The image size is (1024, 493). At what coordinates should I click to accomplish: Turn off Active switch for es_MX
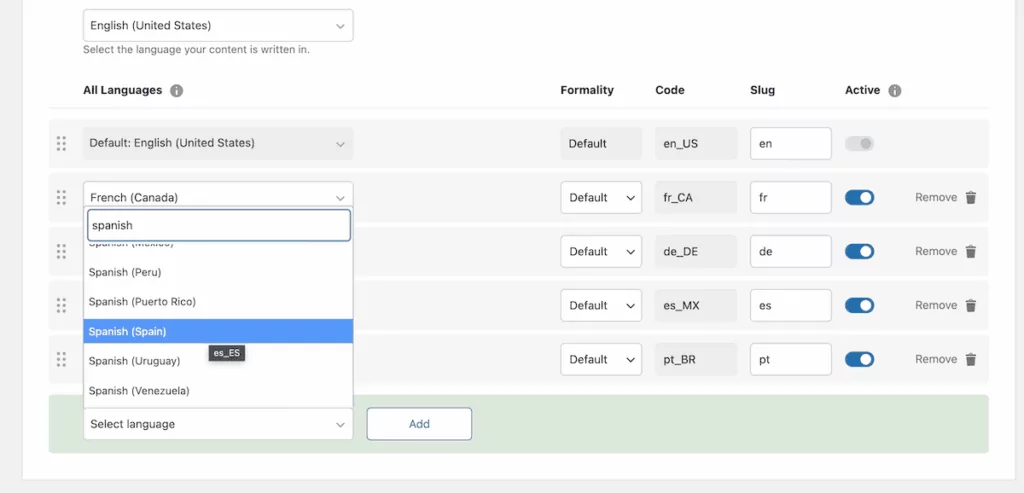[859, 305]
